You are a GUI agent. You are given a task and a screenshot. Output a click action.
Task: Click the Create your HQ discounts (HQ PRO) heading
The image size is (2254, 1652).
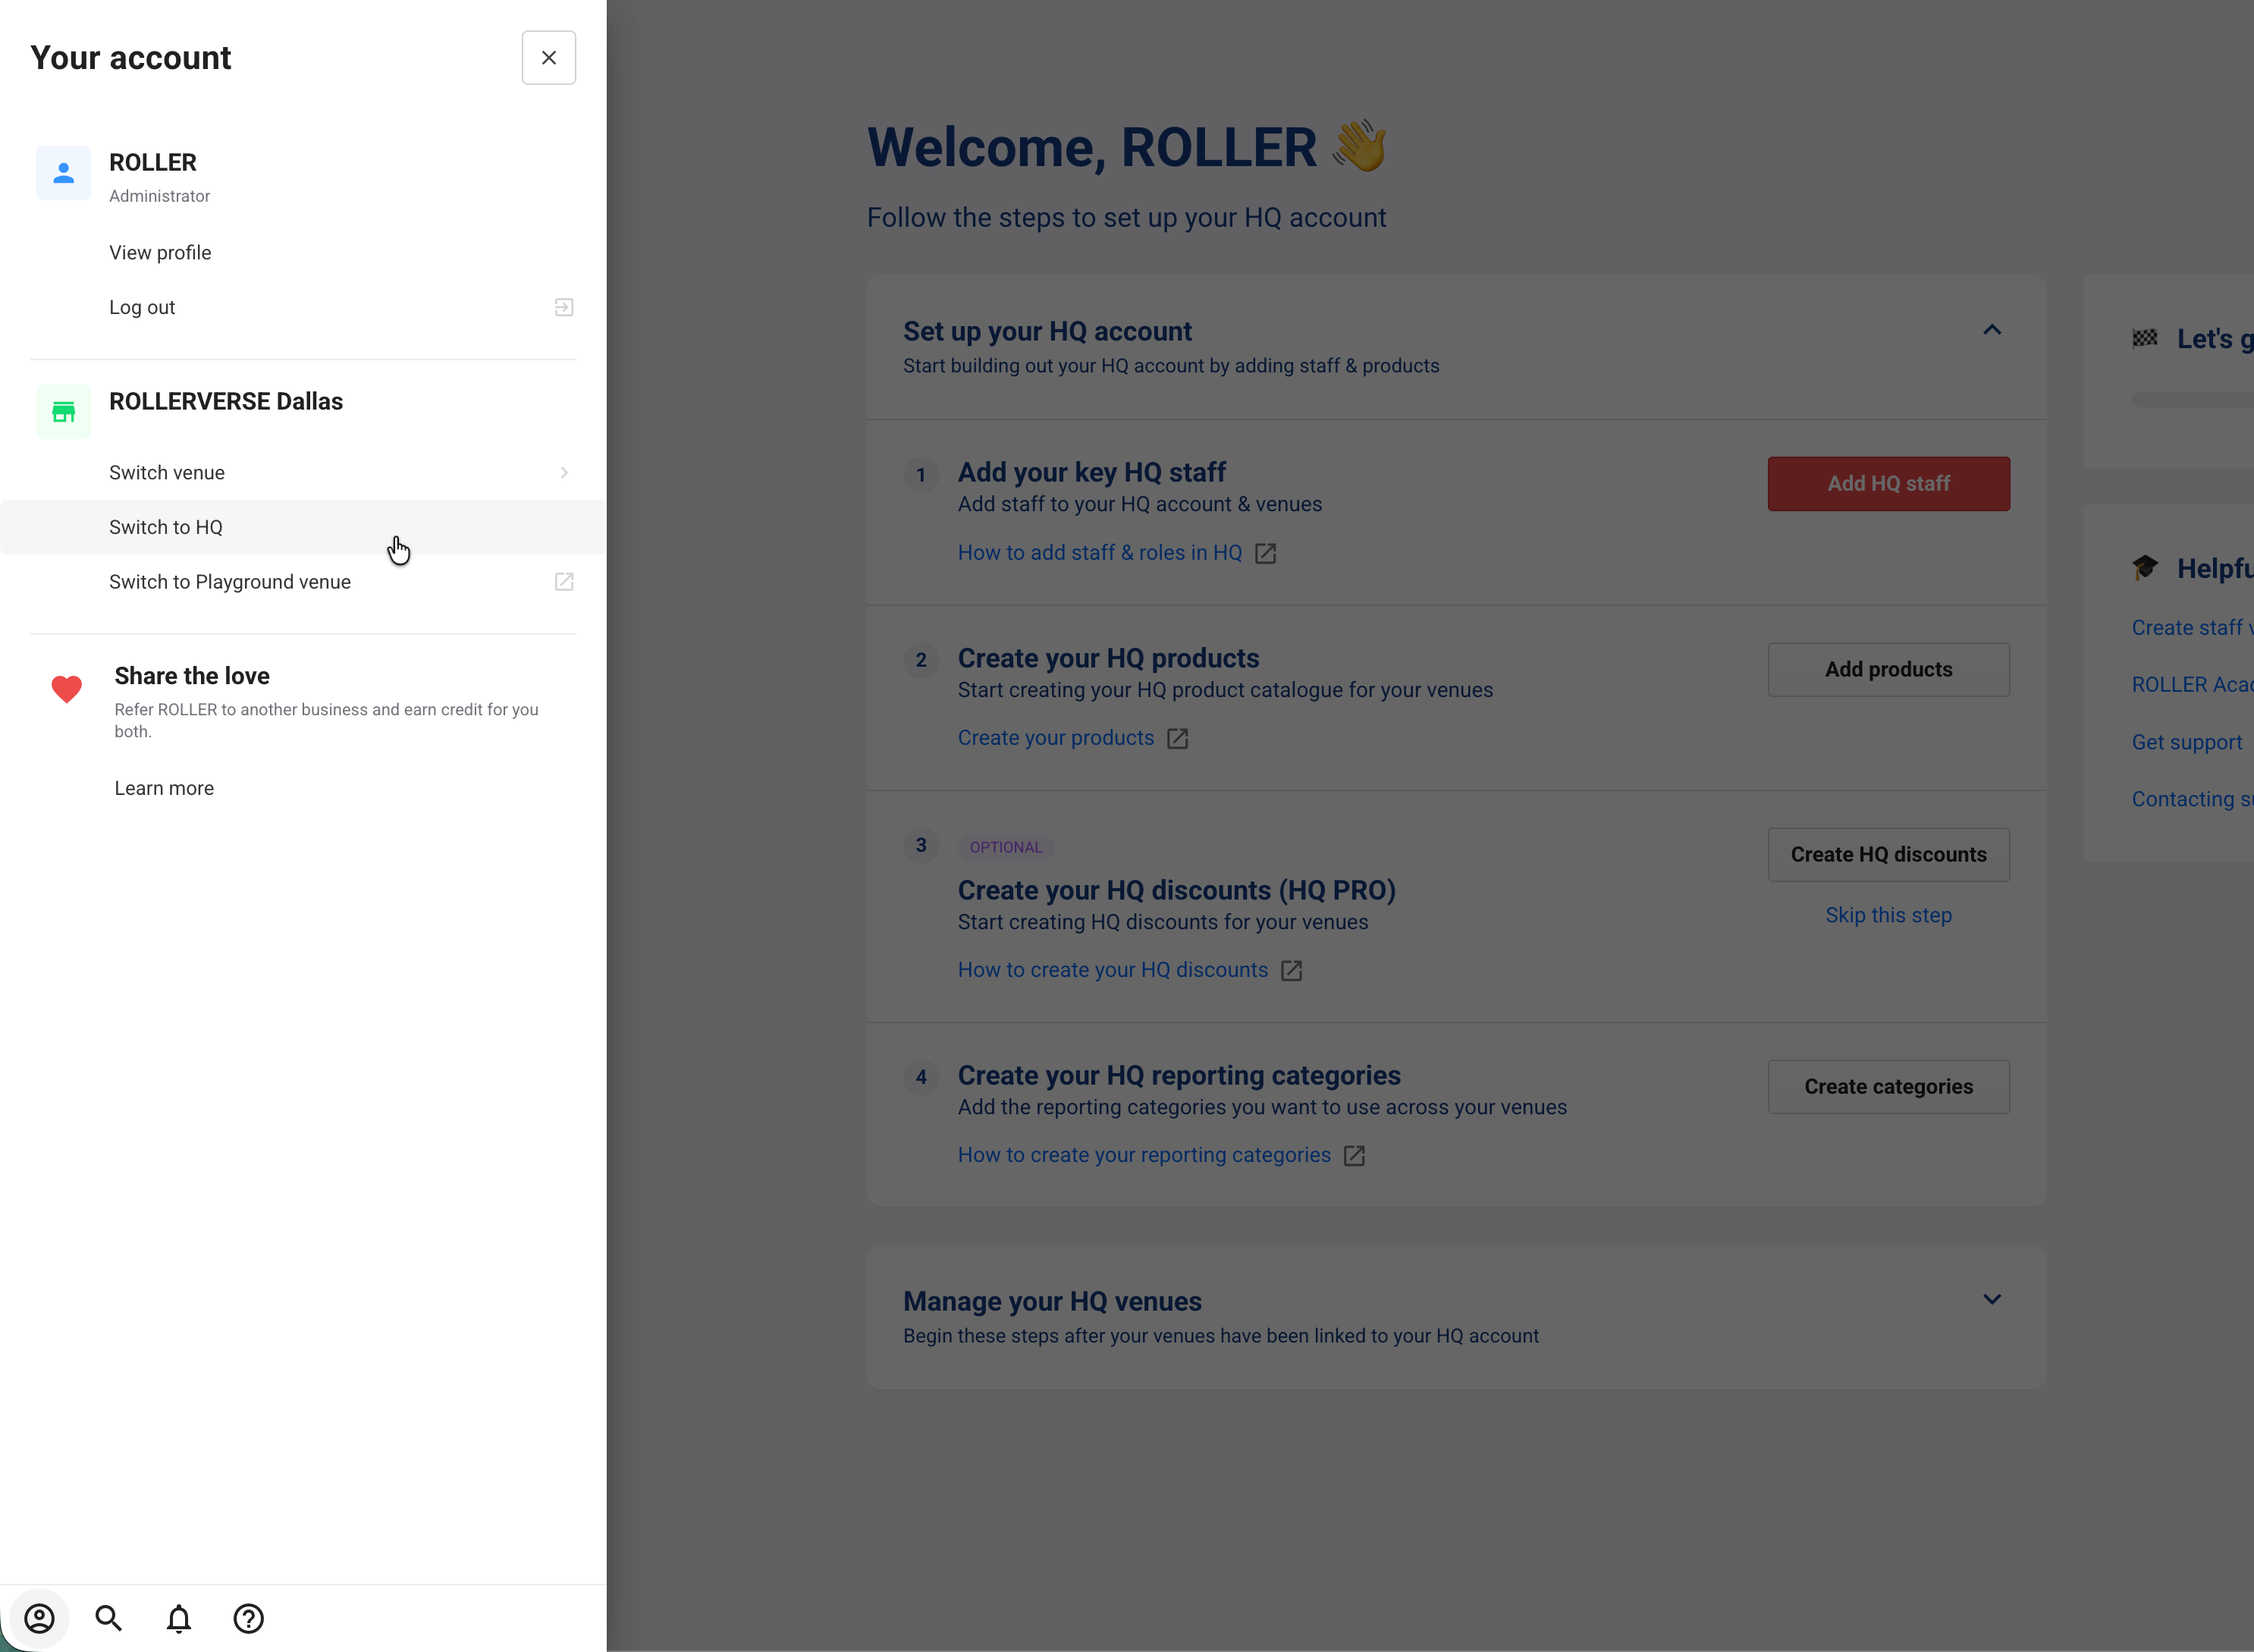[x=1177, y=890]
